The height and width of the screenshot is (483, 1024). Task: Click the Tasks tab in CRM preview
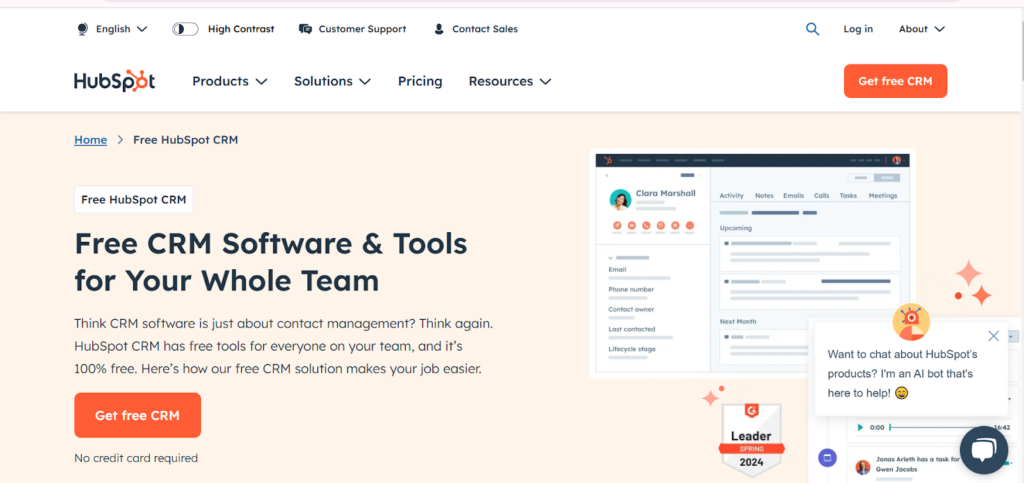coord(848,195)
